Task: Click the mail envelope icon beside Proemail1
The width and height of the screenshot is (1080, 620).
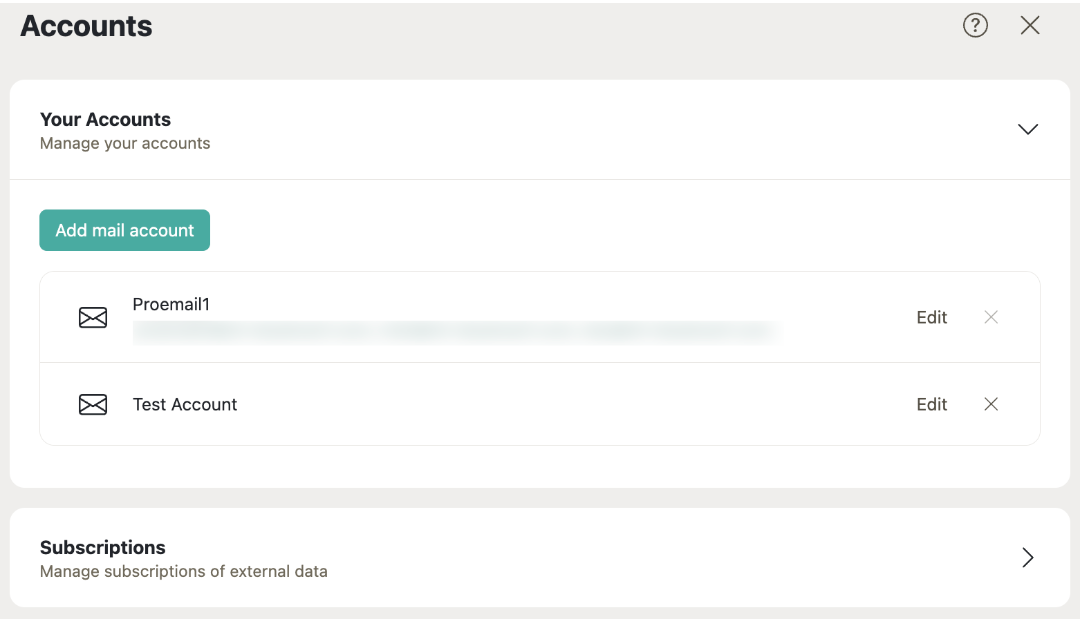Action: (x=93, y=317)
